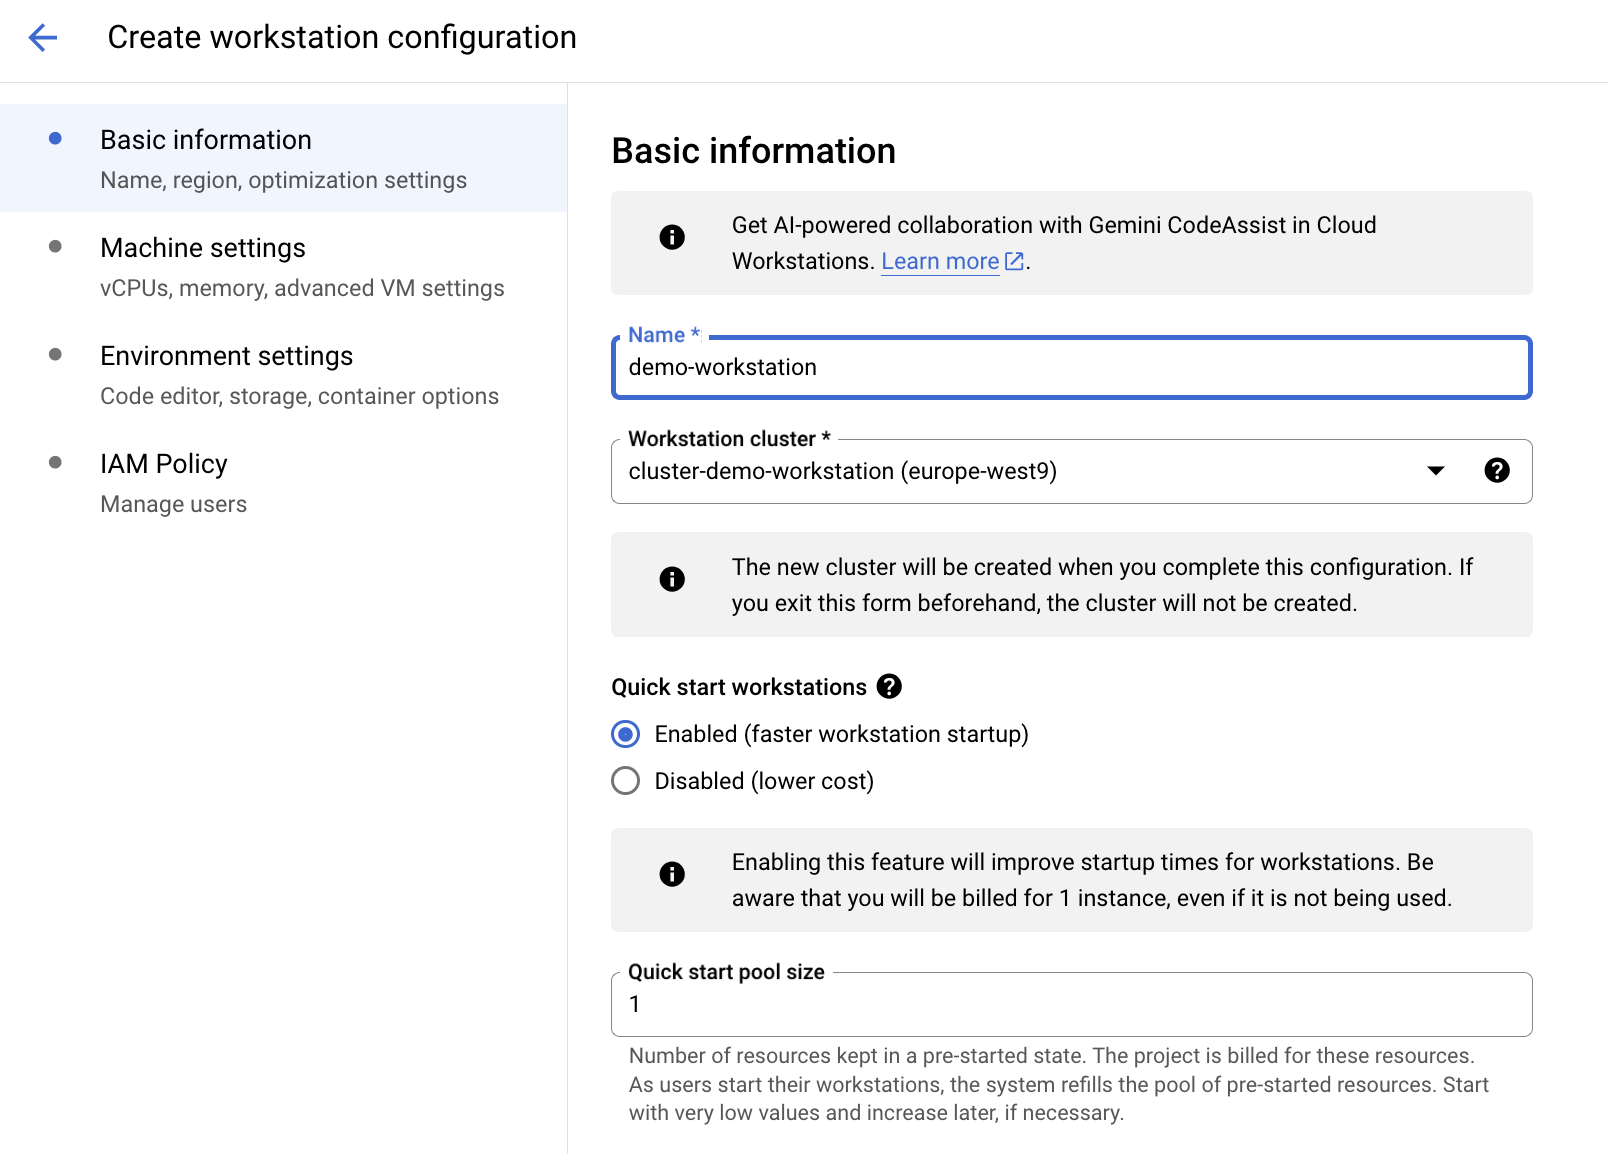Go to Machine settings step
Image resolution: width=1608 pixels, height=1154 pixels.
(203, 248)
